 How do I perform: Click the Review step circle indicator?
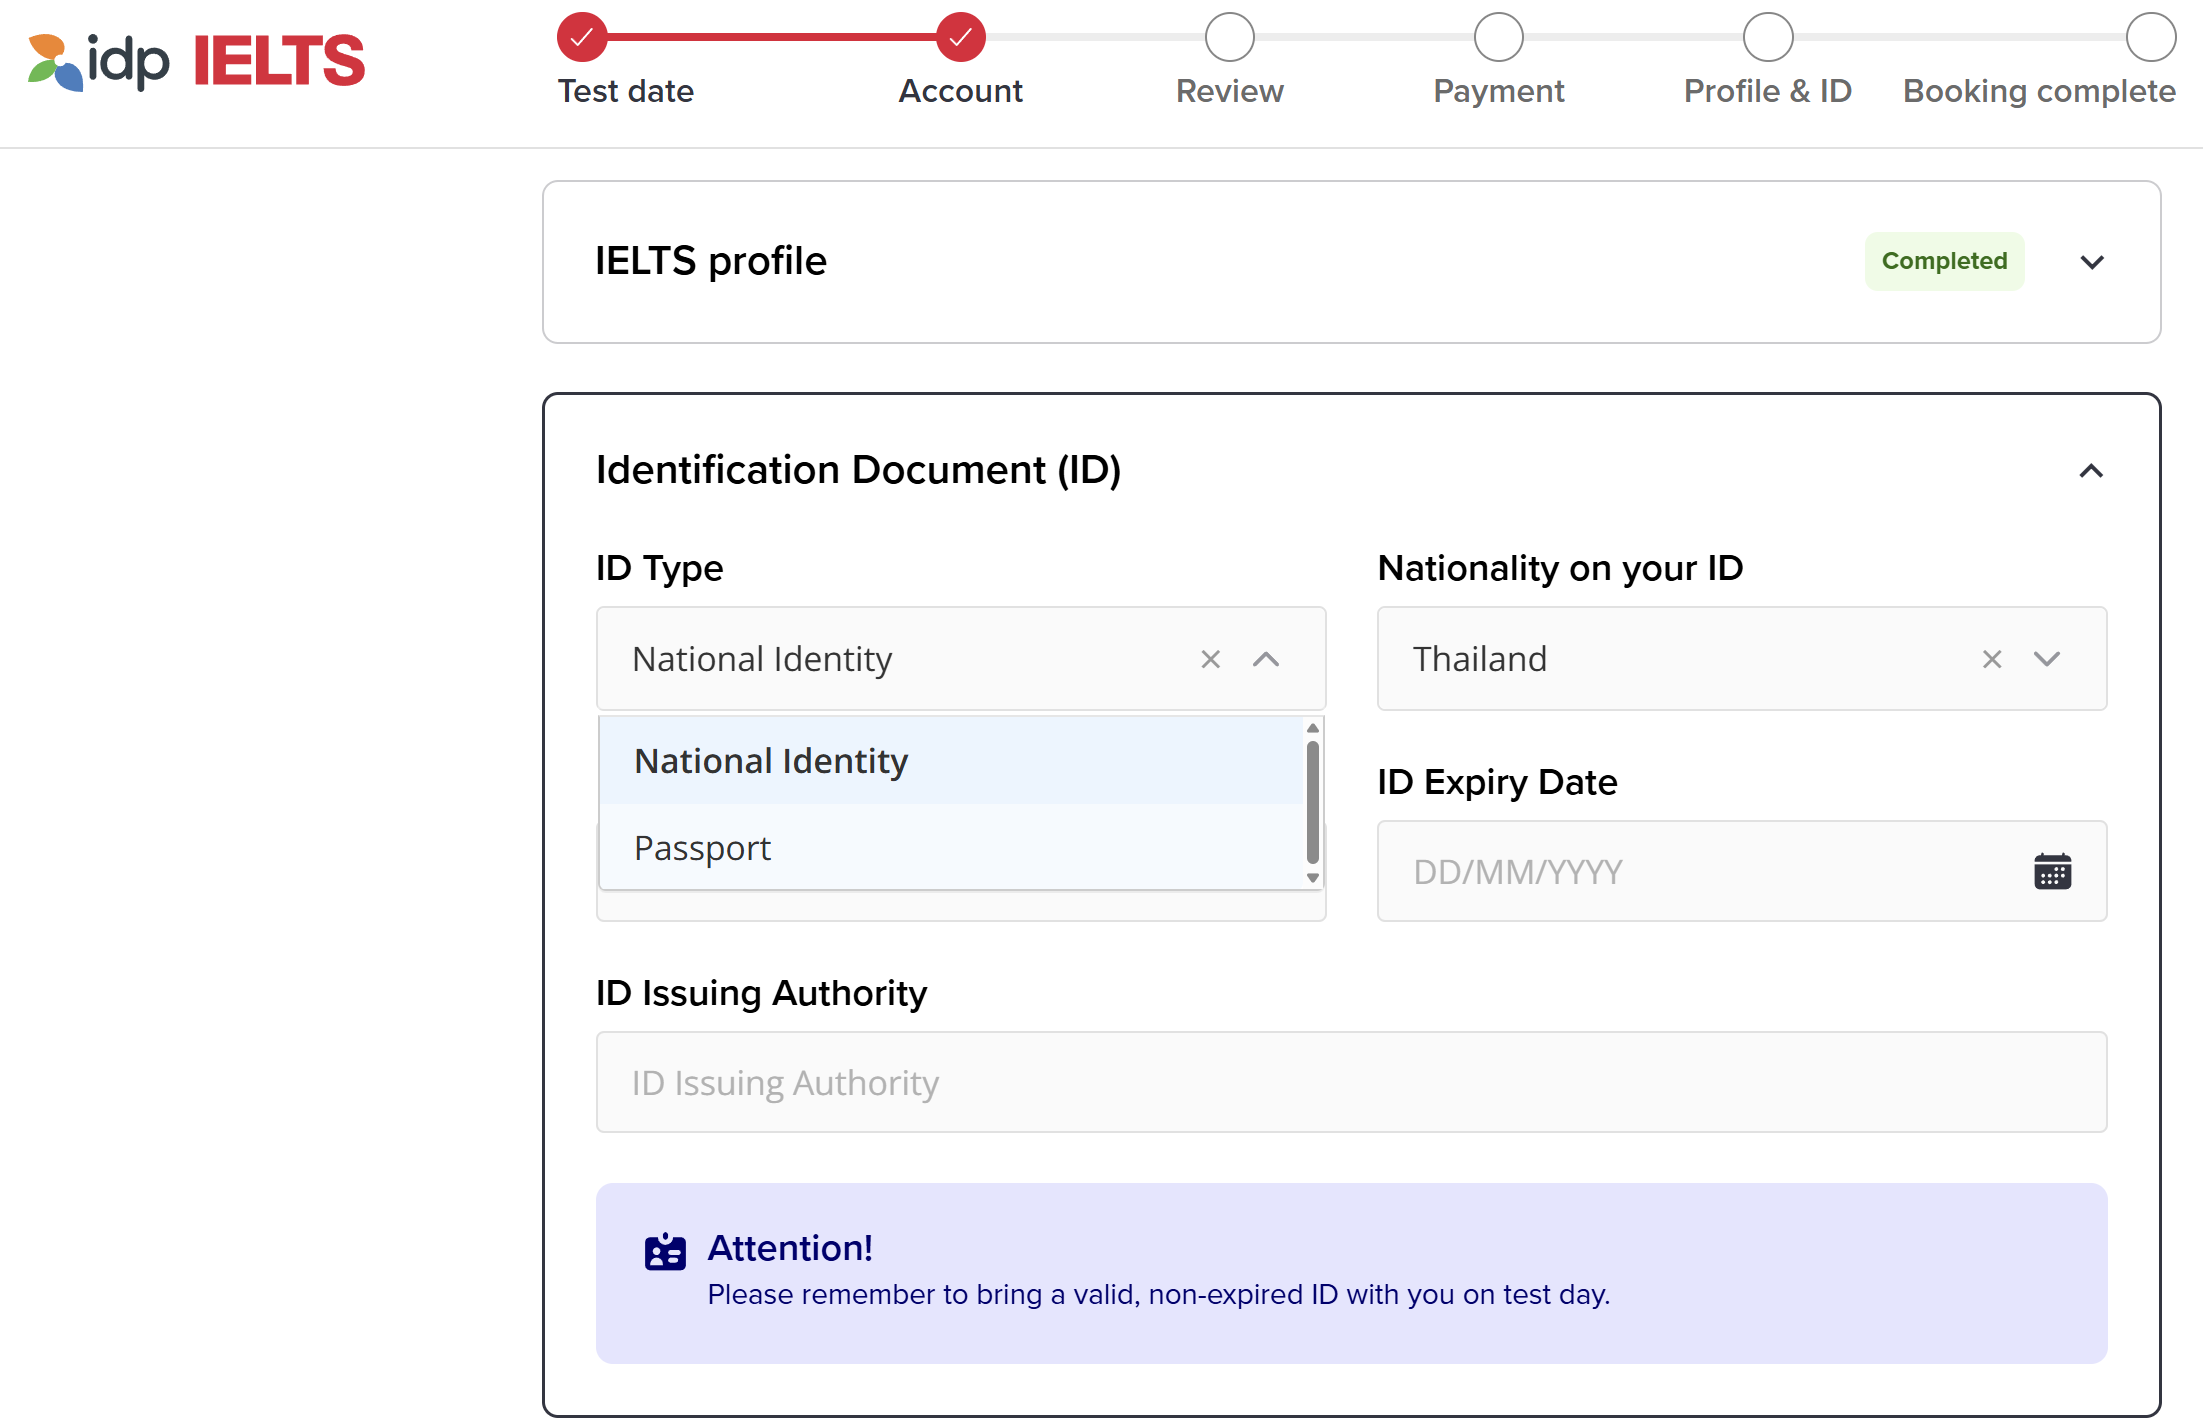click(x=1229, y=36)
